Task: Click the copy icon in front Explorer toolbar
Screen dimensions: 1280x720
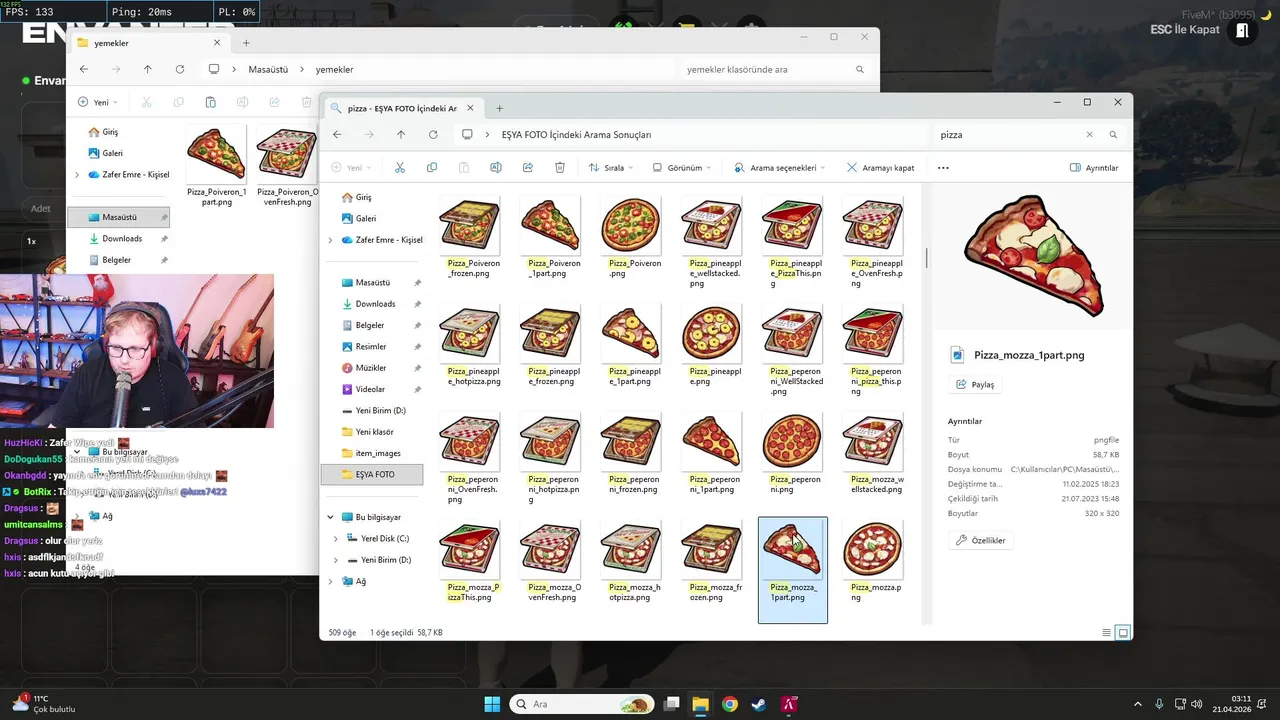Action: (432, 168)
